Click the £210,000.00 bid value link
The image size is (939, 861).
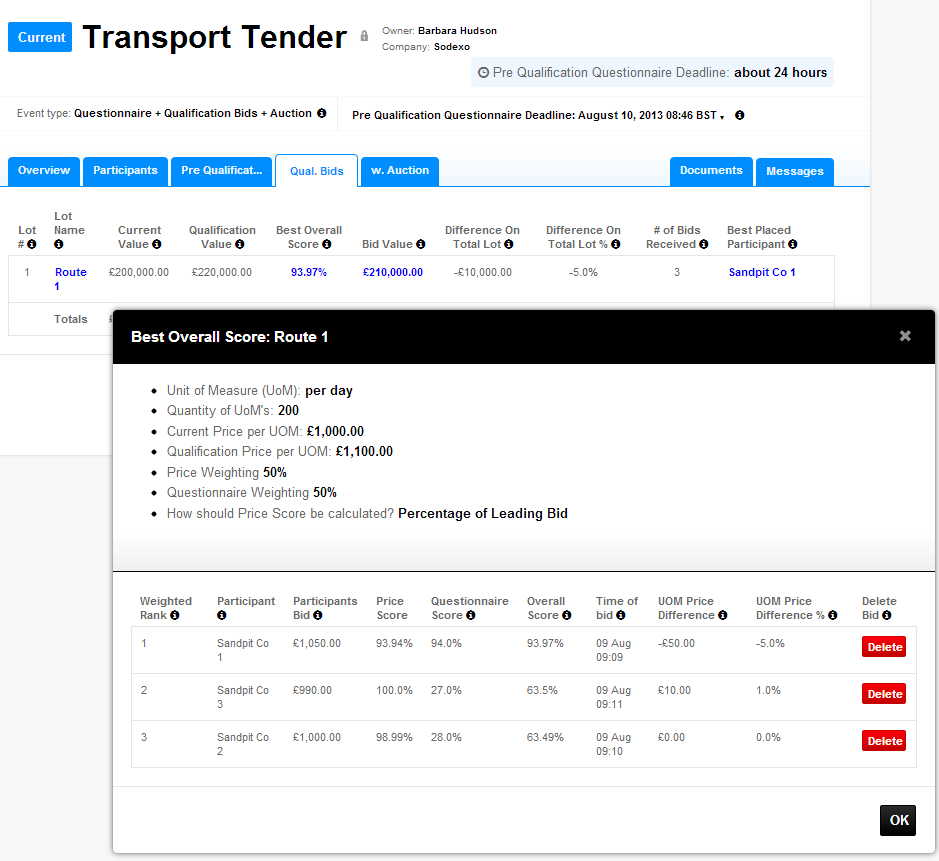pyautogui.click(x=393, y=272)
